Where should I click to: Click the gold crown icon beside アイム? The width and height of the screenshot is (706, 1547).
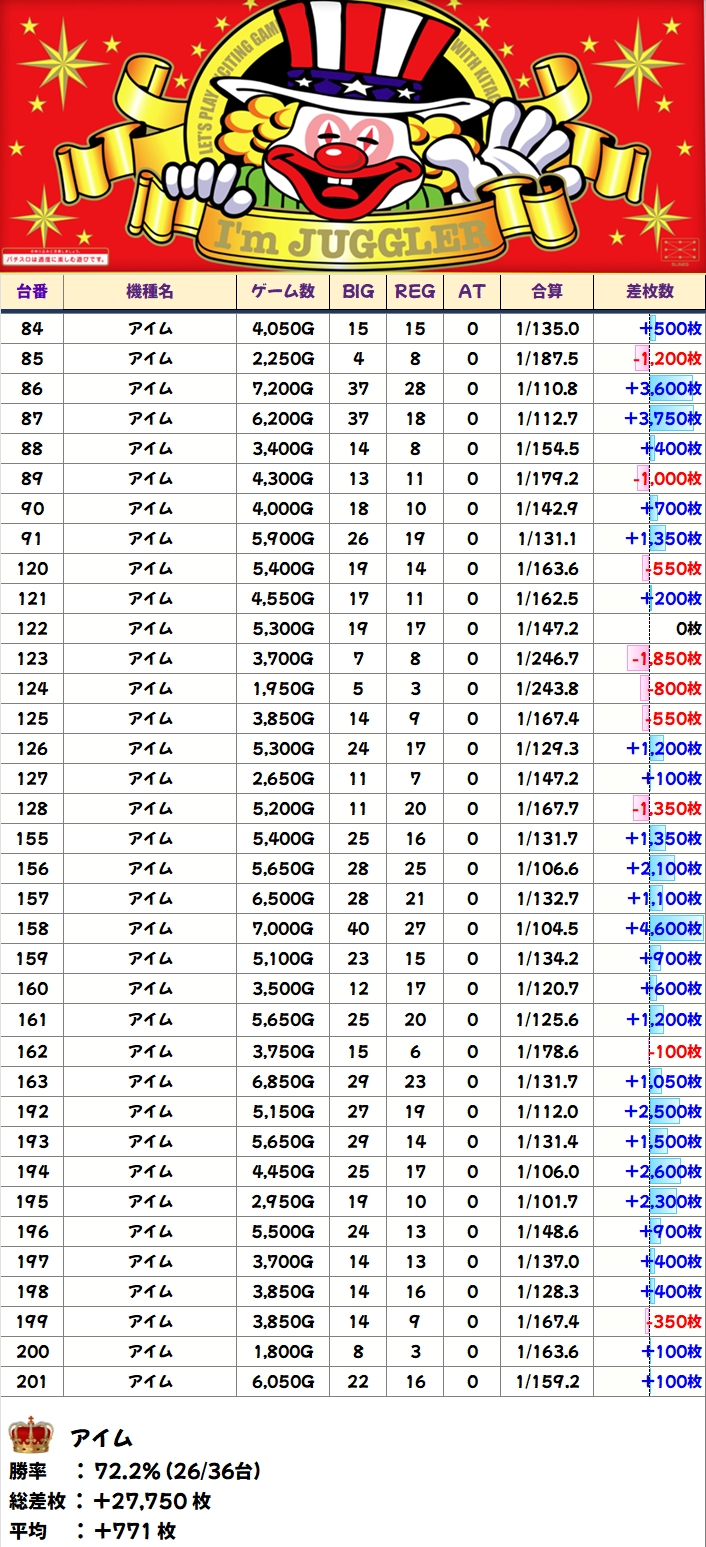[x=30, y=1436]
